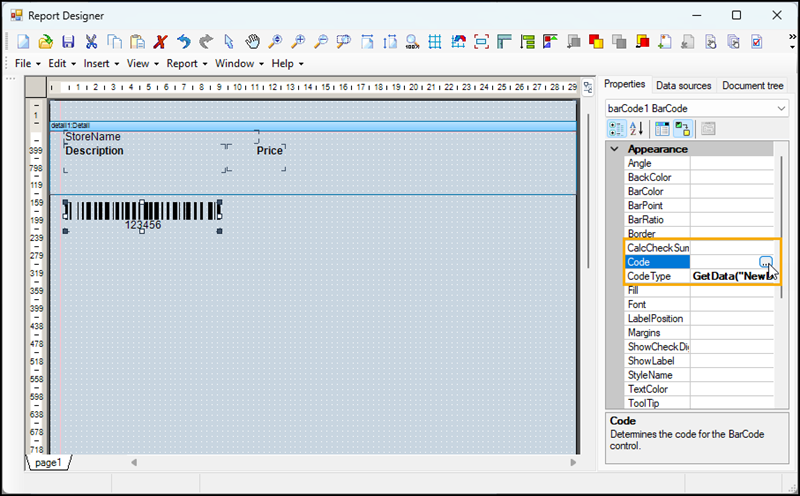The width and height of the screenshot is (800, 496).
Task: Click the Zoom in magnifier icon
Action: [298, 41]
